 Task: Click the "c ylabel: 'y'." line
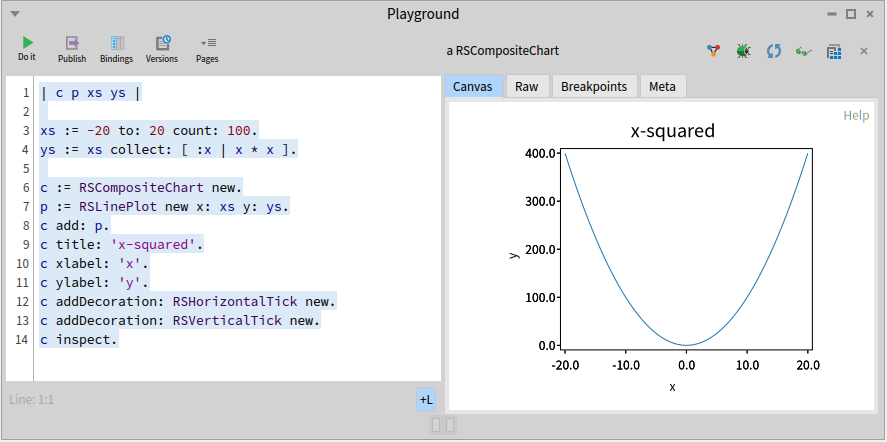(x=94, y=283)
